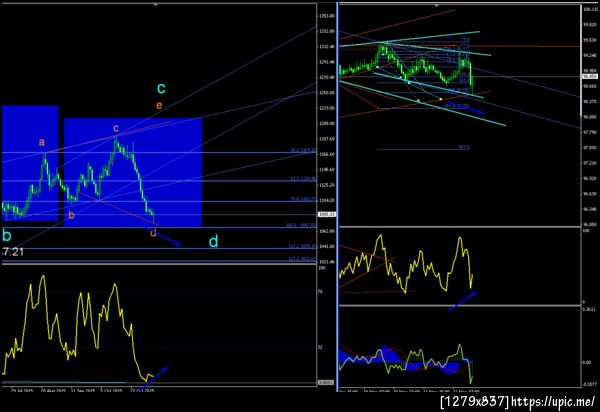Select the pink wave label "b"
This screenshot has width=600, height=412.
click(71, 215)
